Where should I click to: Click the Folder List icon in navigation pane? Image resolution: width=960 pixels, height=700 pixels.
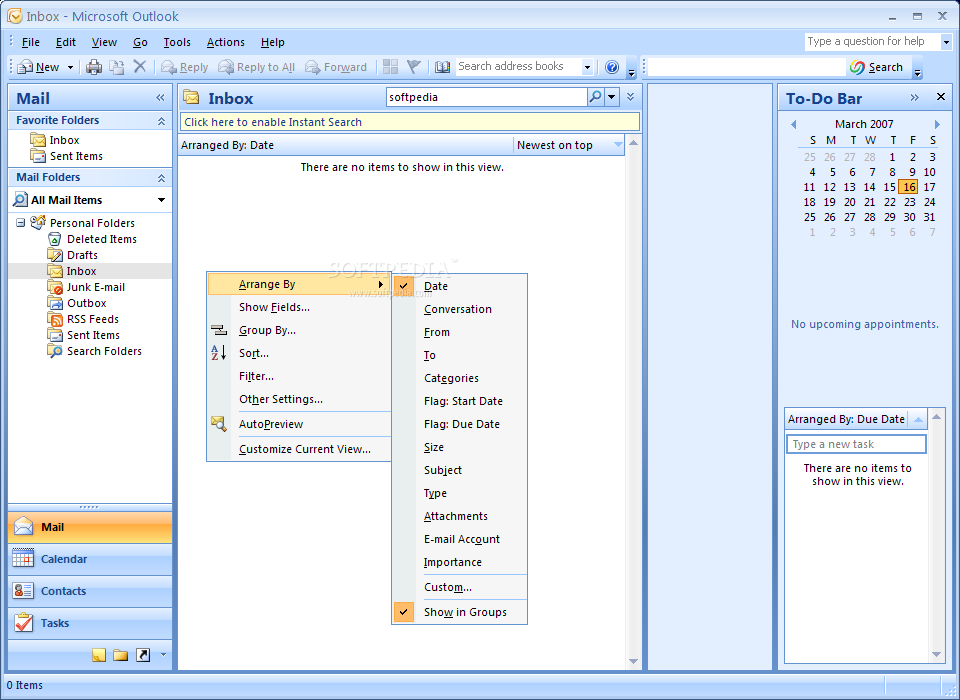[121, 655]
